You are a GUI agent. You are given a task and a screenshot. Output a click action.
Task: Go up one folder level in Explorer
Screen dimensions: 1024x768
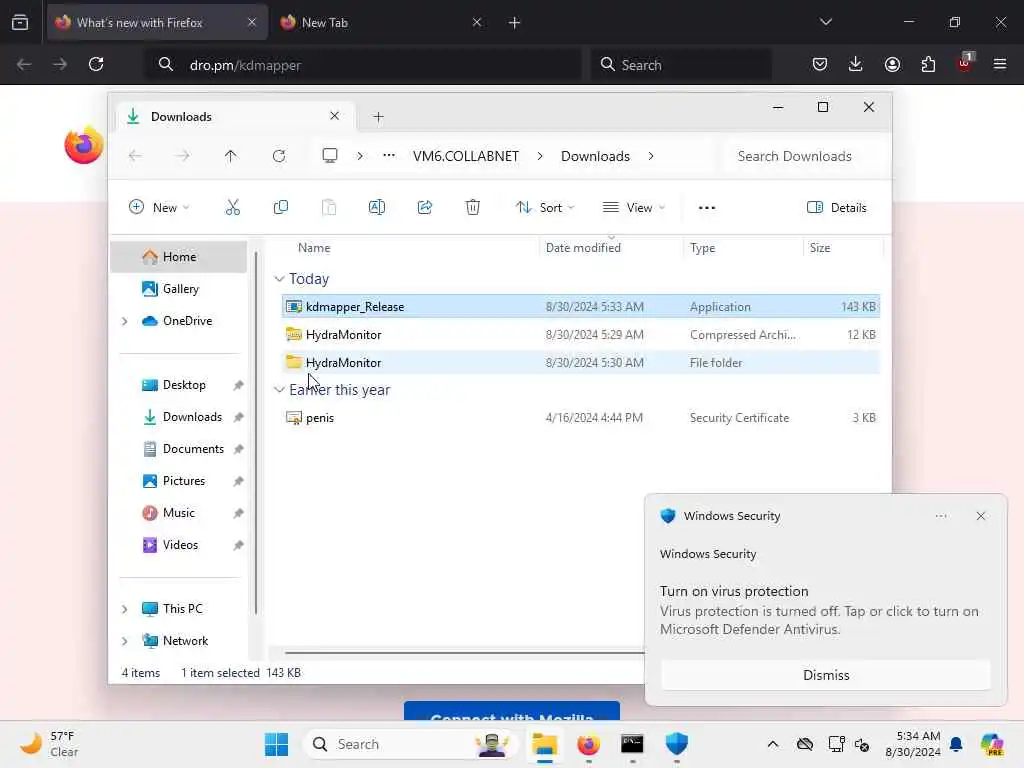point(231,156)
